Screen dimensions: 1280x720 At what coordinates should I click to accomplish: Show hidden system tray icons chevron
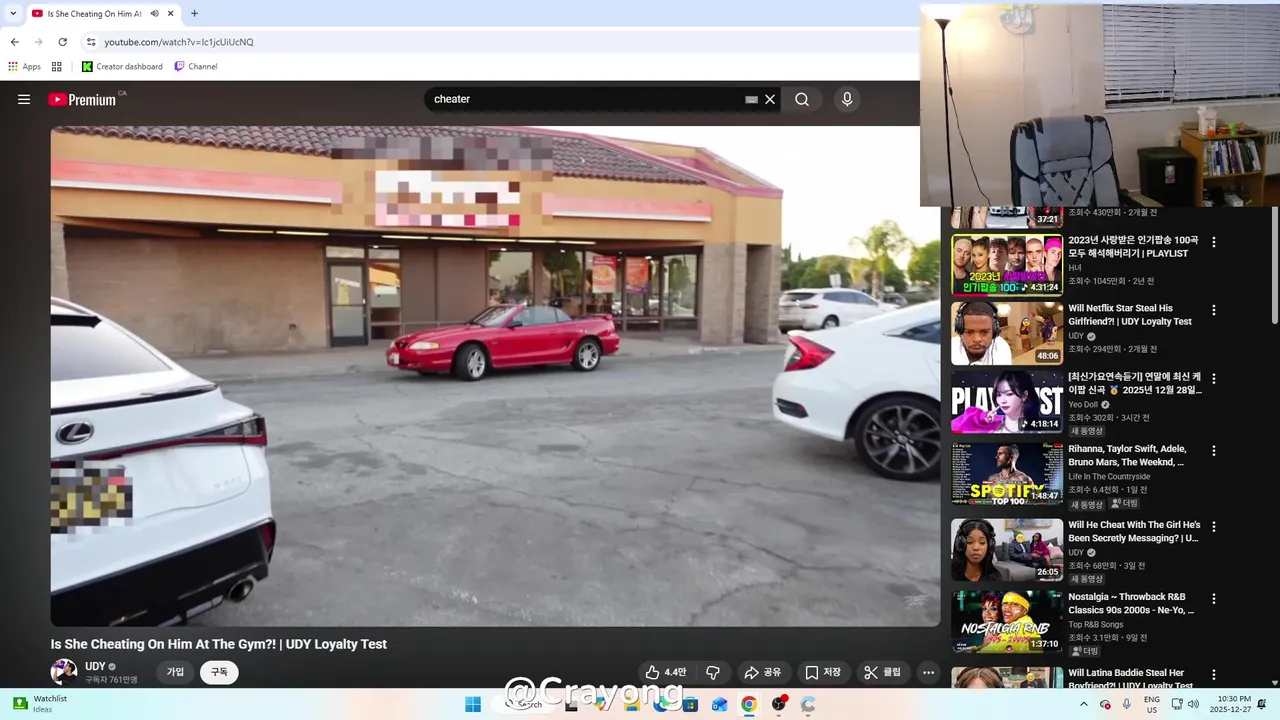(1084, 704)
